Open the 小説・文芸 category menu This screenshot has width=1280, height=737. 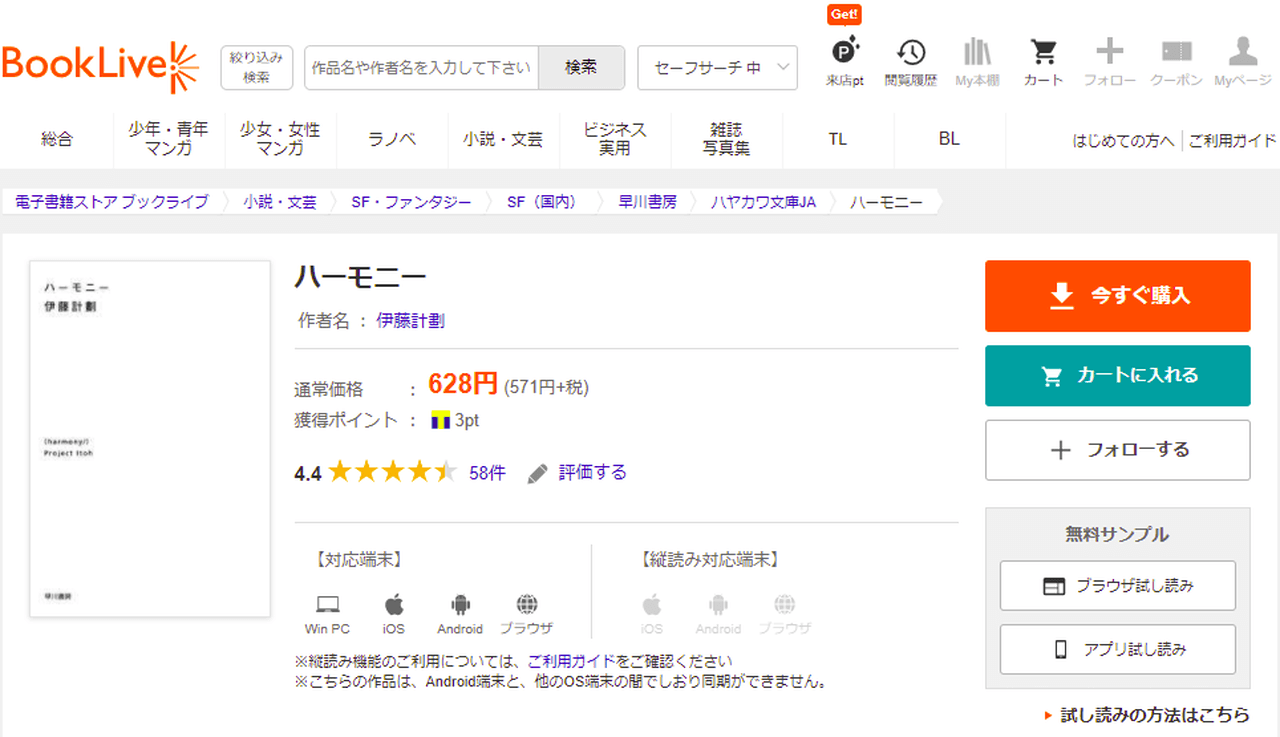[503, 139]
